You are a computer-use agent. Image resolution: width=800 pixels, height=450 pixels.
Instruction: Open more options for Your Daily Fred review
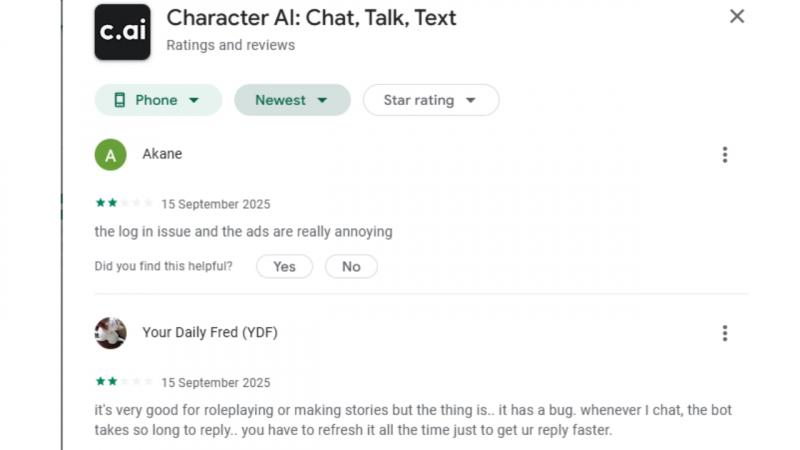pos(724,333)
